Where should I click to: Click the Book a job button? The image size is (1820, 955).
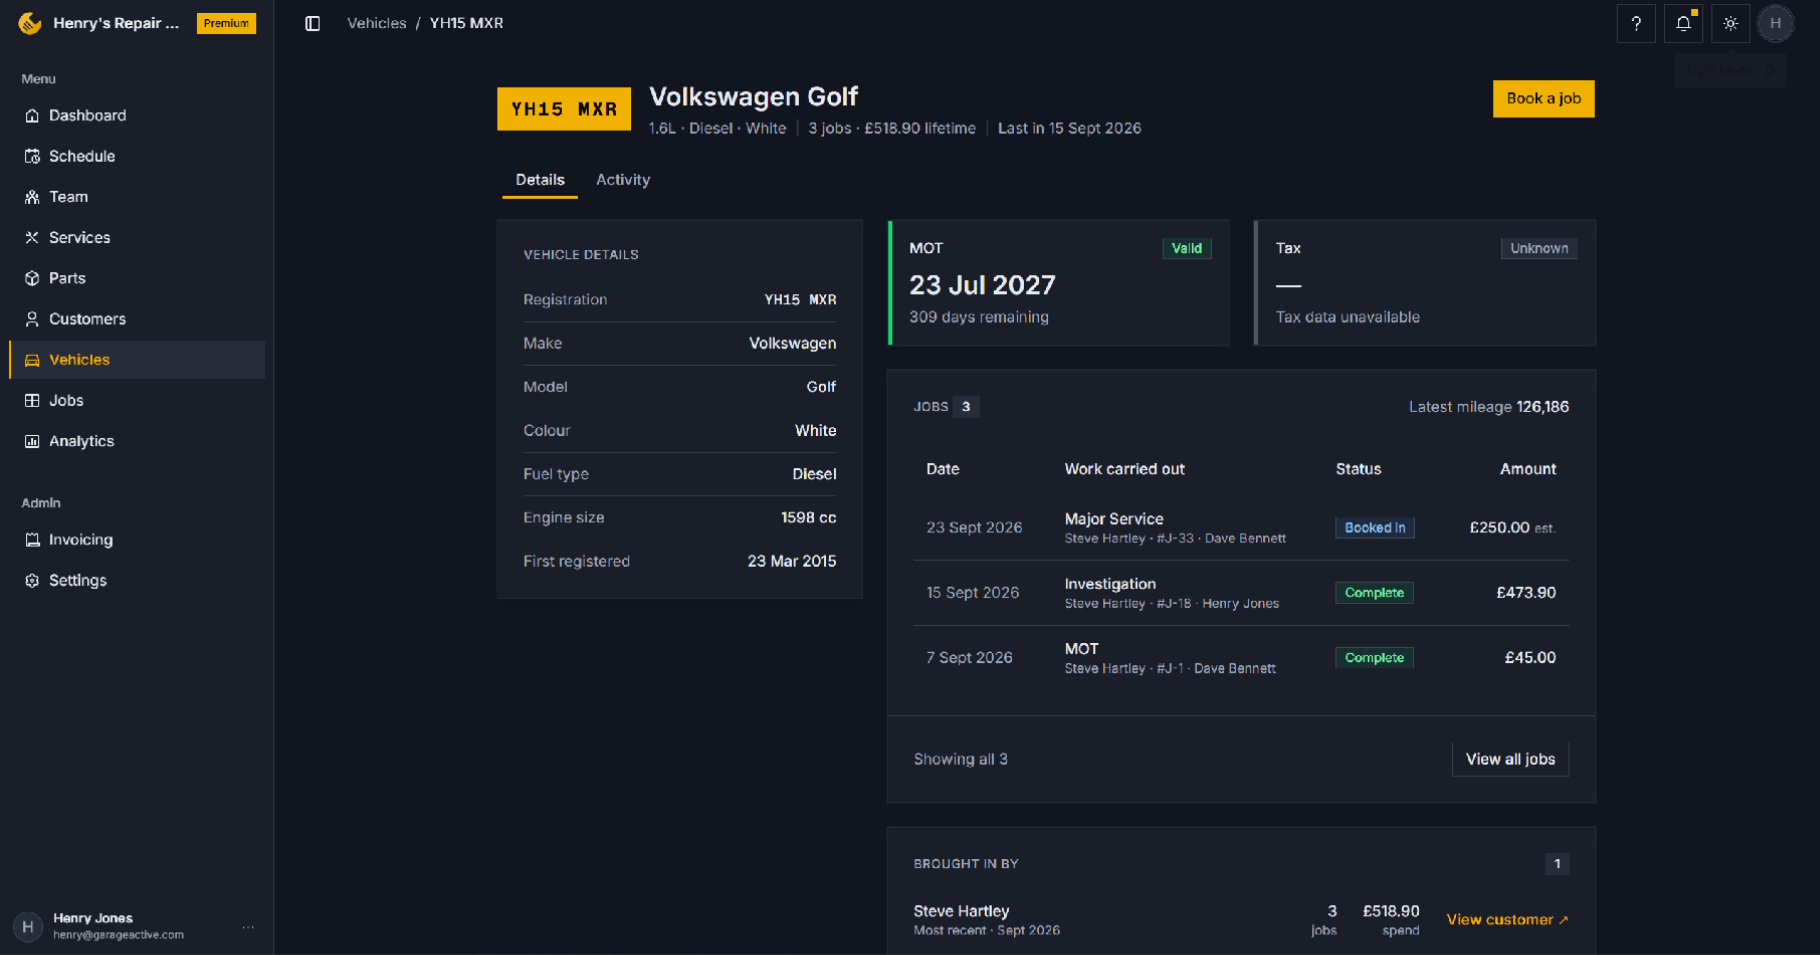pyautogui.click(x=1543, y=98)
